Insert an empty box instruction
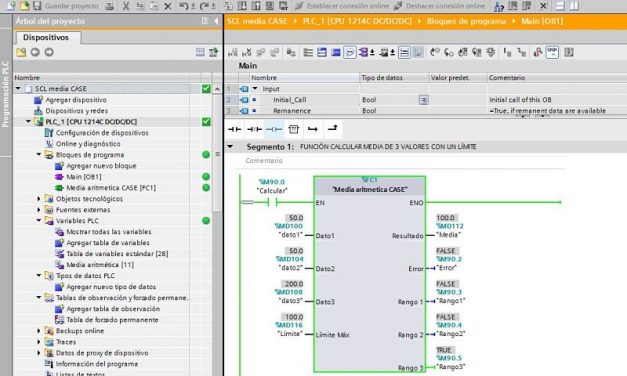Viewport: 627px width, 376px height. (294, 129)
